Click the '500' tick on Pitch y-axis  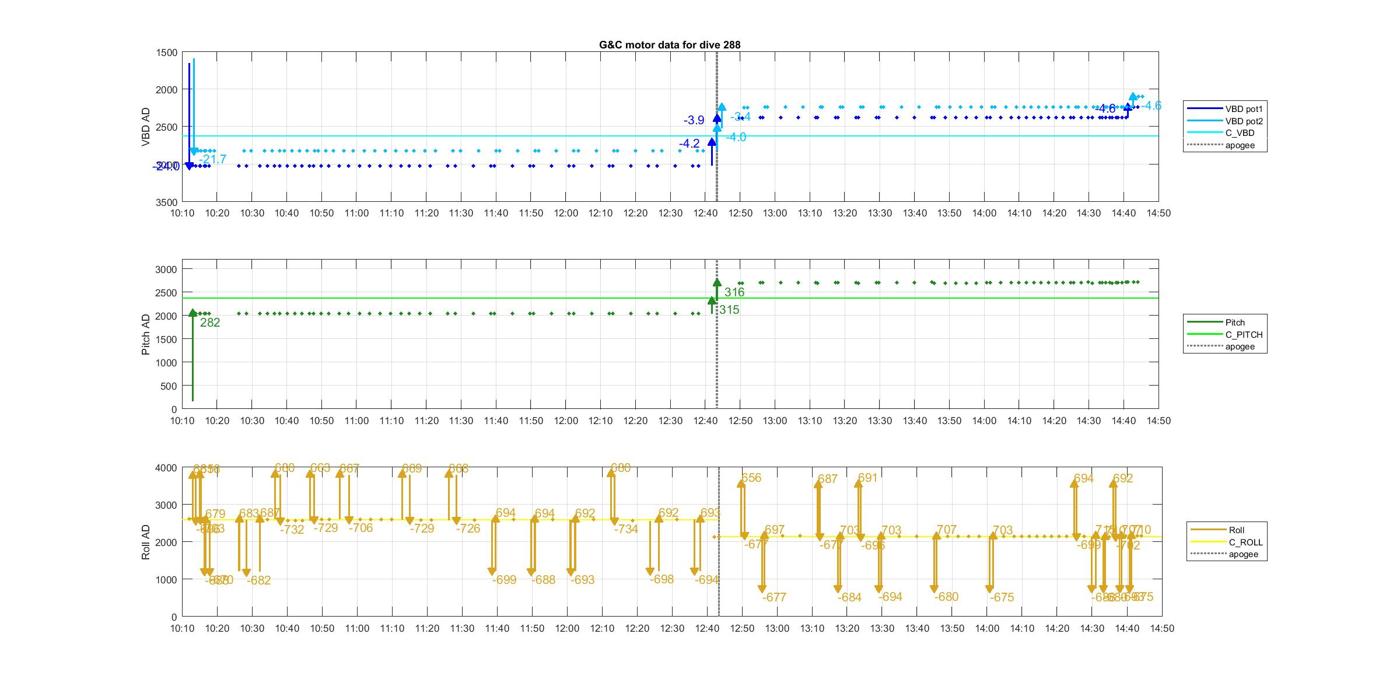pyautogui.click(x=170, y=386)
